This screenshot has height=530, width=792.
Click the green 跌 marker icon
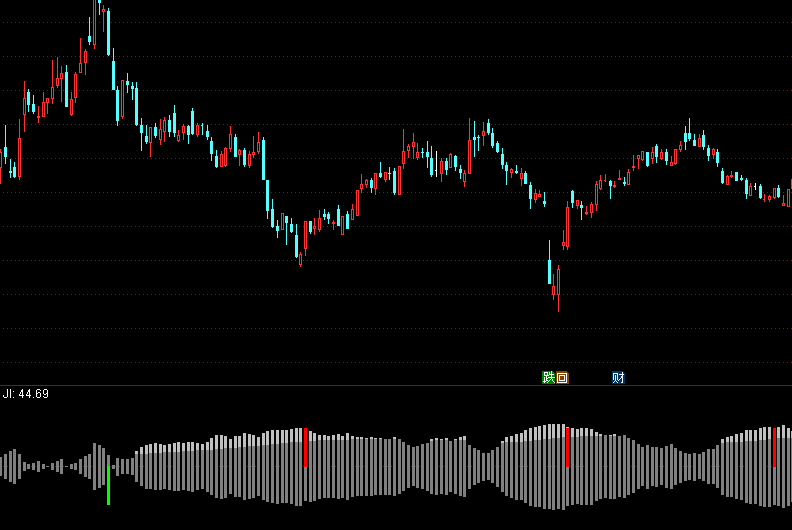click(x=548, y=377)
